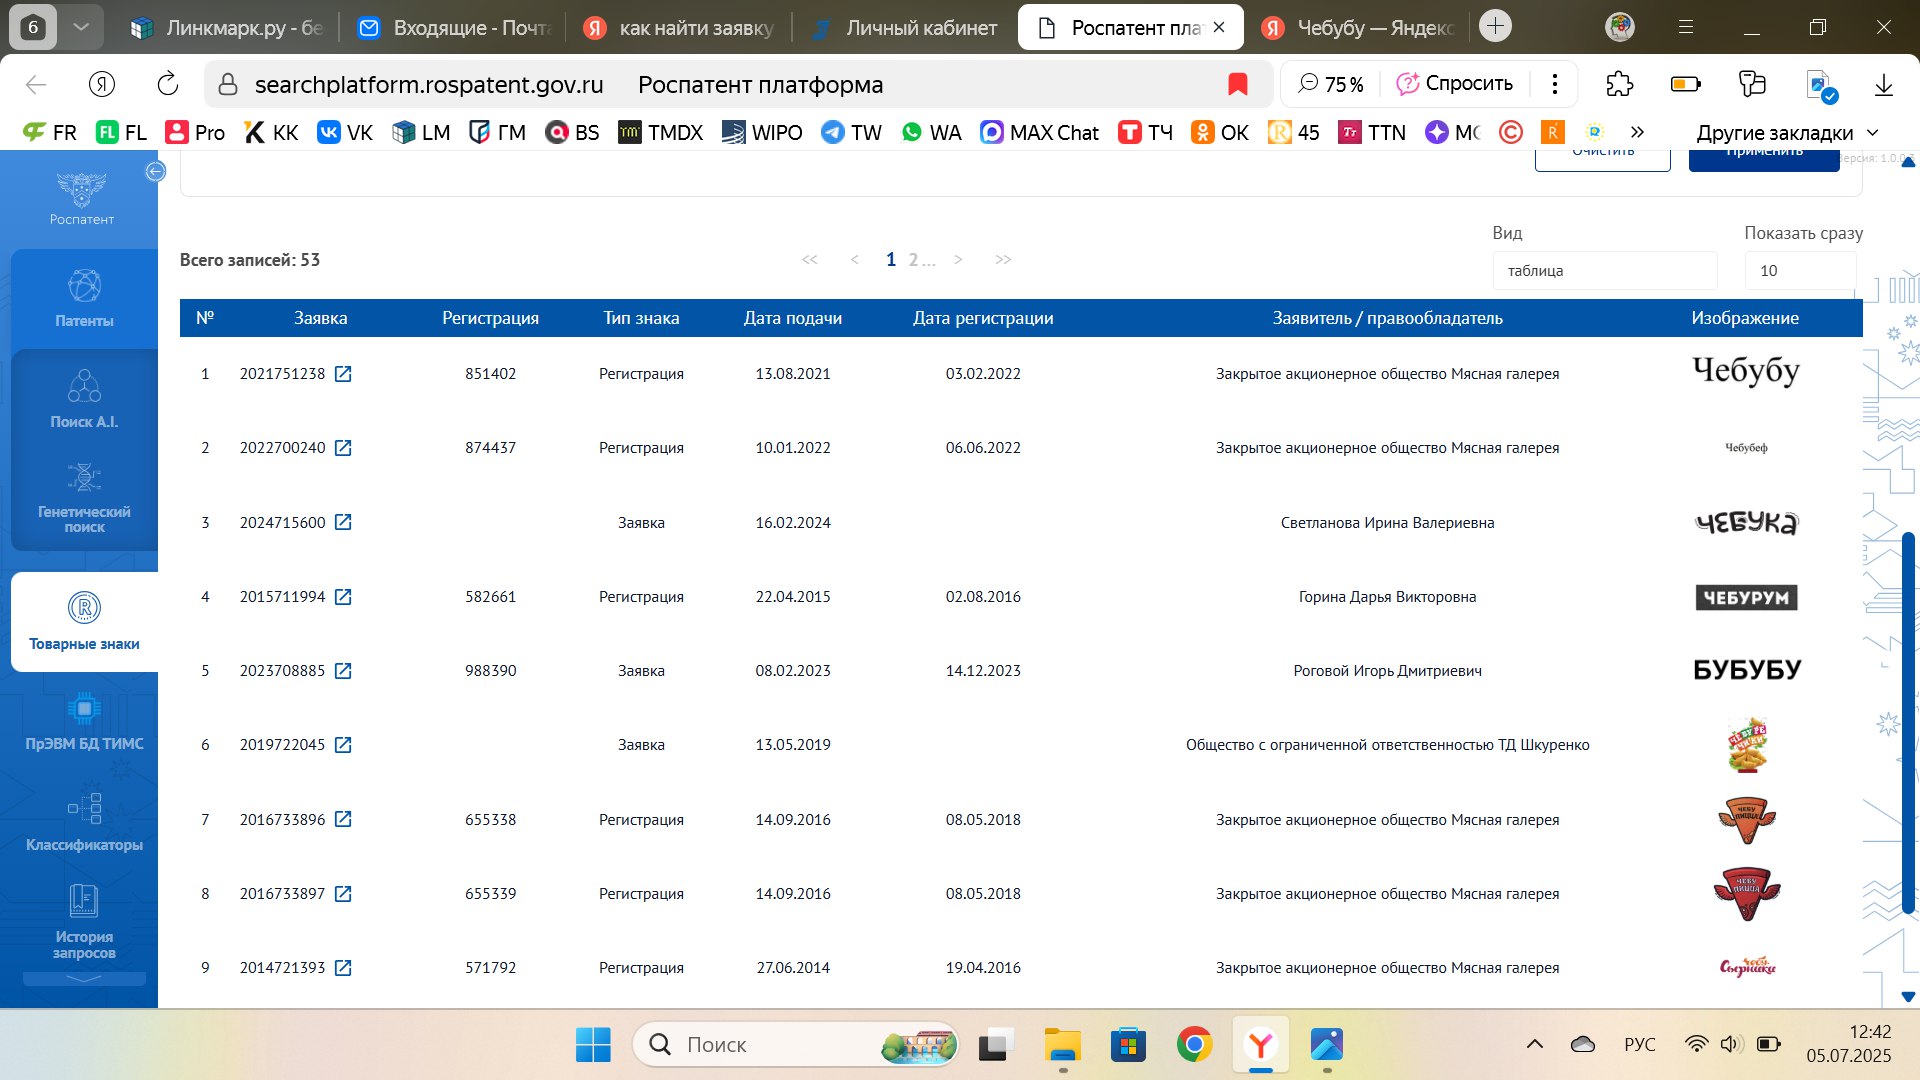Switch to Линкмарк.ру browser tab
Image resolution: width=1920 pixels, height=1080 pixels.
228,28
